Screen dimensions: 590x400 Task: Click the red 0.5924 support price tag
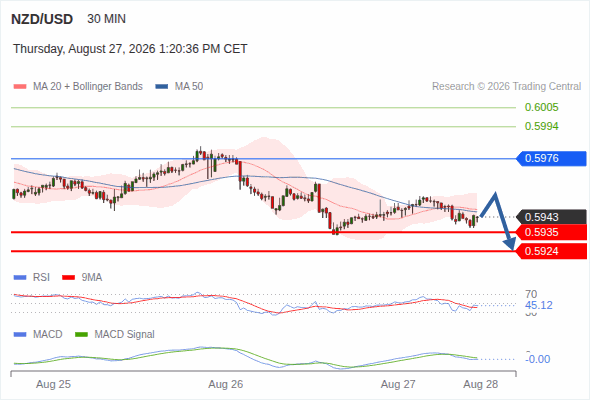(x=551, y=251)
